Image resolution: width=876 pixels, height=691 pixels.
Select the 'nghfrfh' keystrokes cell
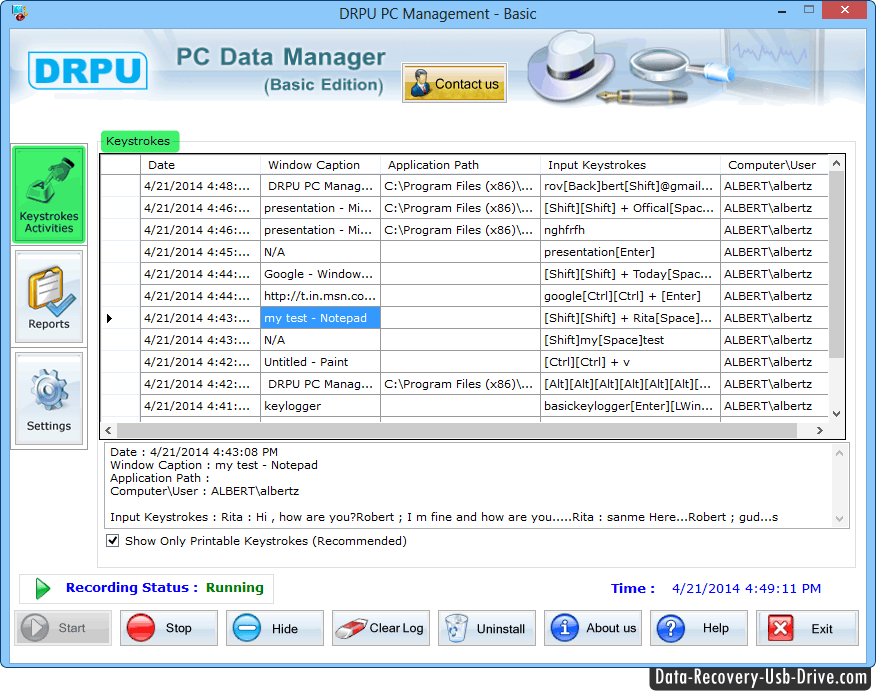click(630, 230)
